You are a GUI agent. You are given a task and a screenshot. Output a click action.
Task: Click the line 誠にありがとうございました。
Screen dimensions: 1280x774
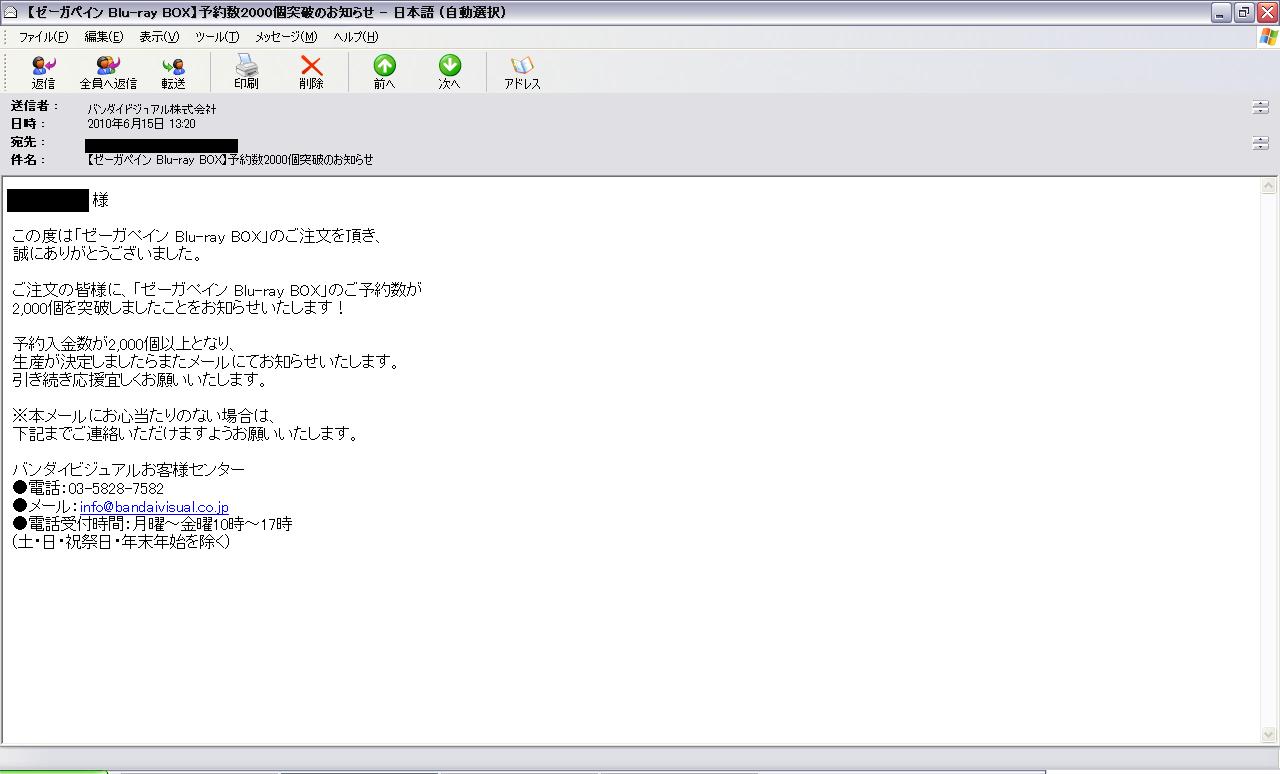(109, 254)
